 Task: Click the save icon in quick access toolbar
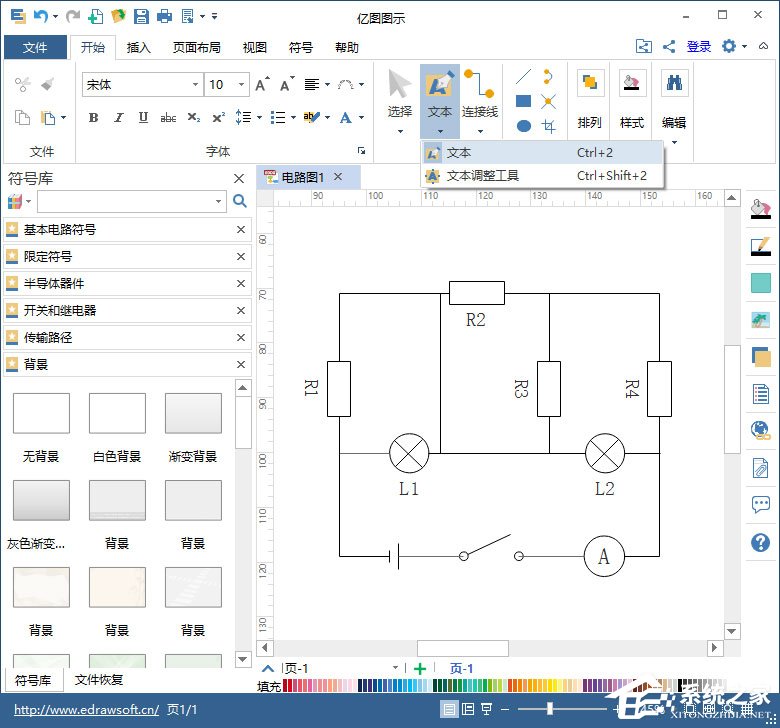pyautogui.click(x=141, y=16)
